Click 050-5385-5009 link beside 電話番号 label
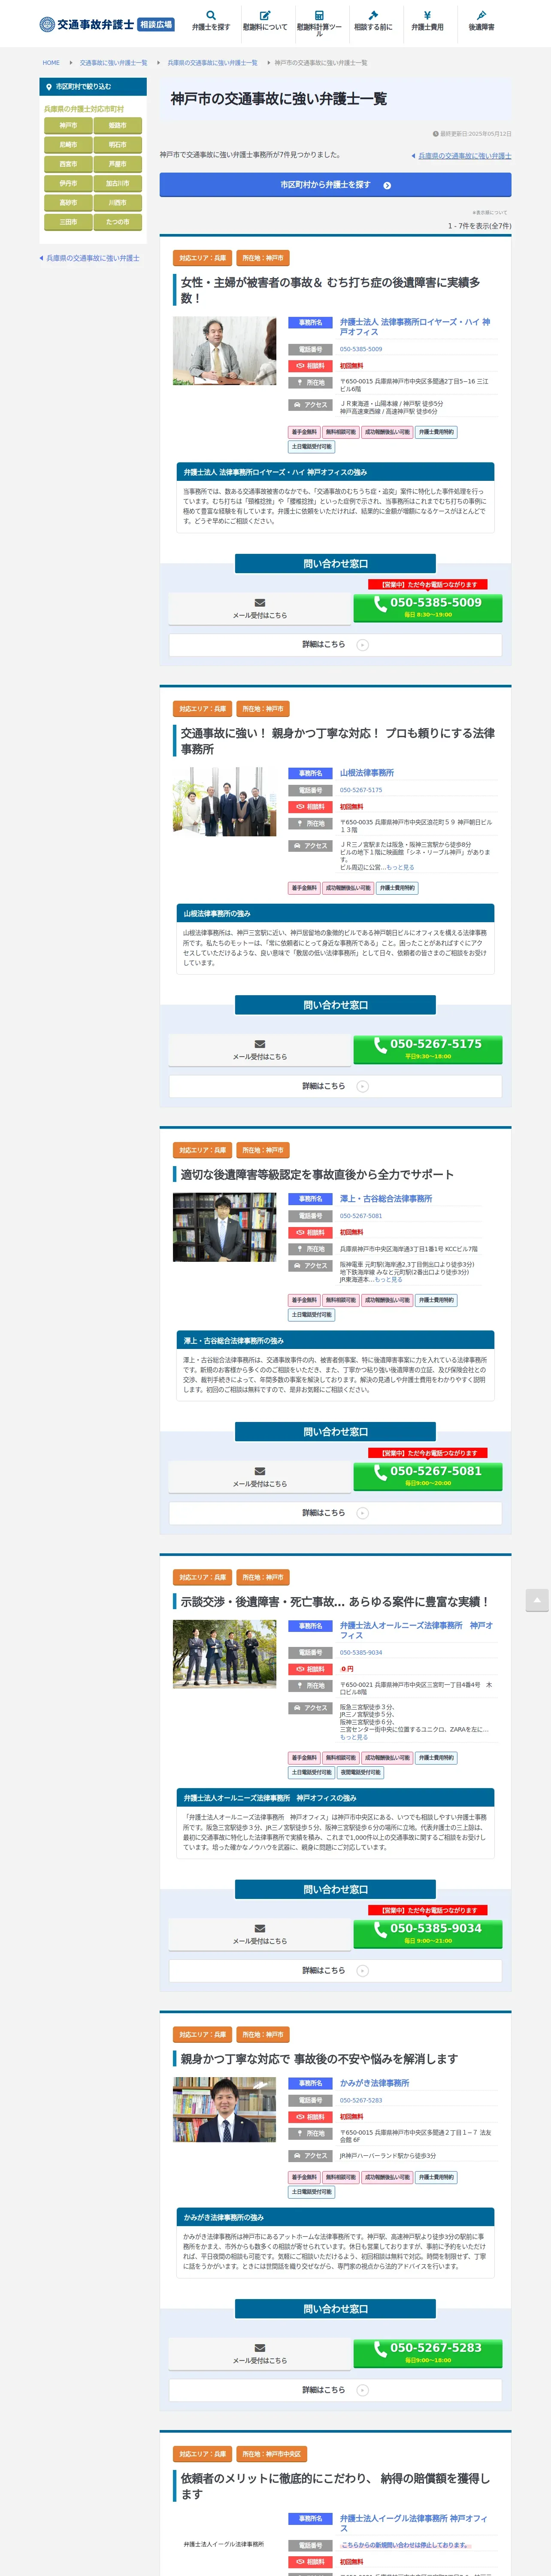Viewport: 551px width, 2576px height. tap(361, 349)
